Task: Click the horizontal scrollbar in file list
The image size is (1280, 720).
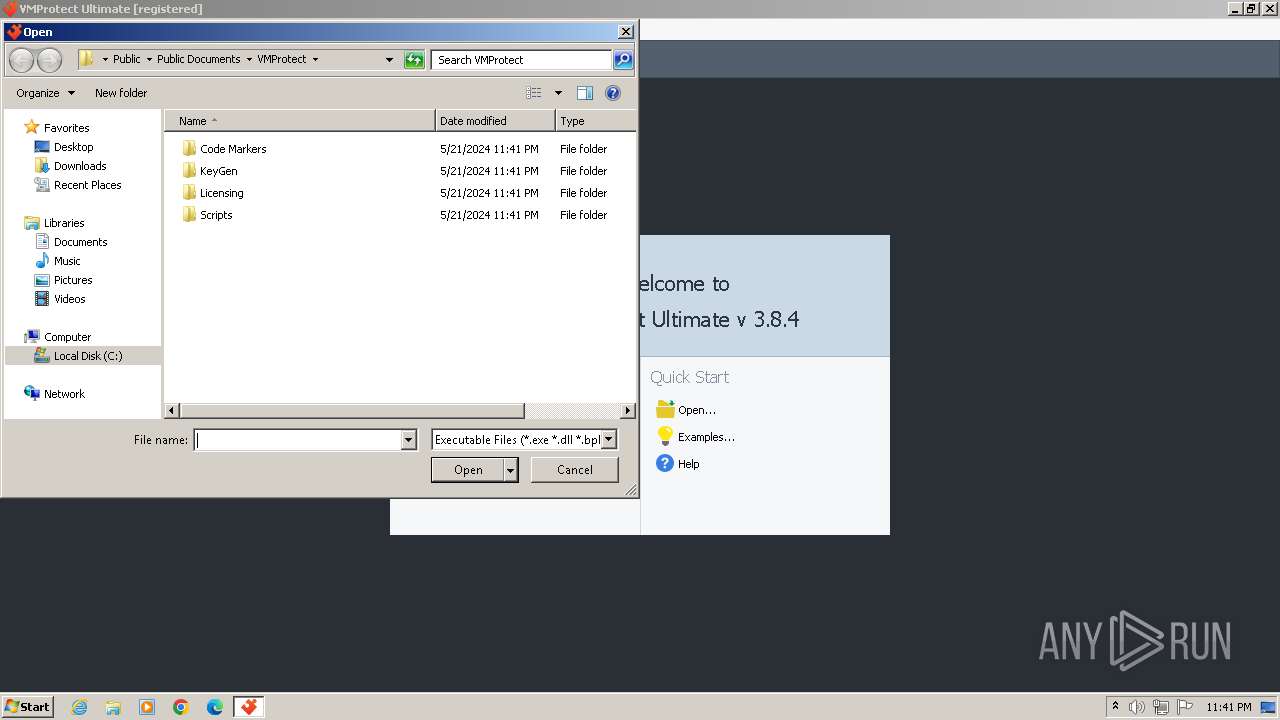Action: [352, 410]
